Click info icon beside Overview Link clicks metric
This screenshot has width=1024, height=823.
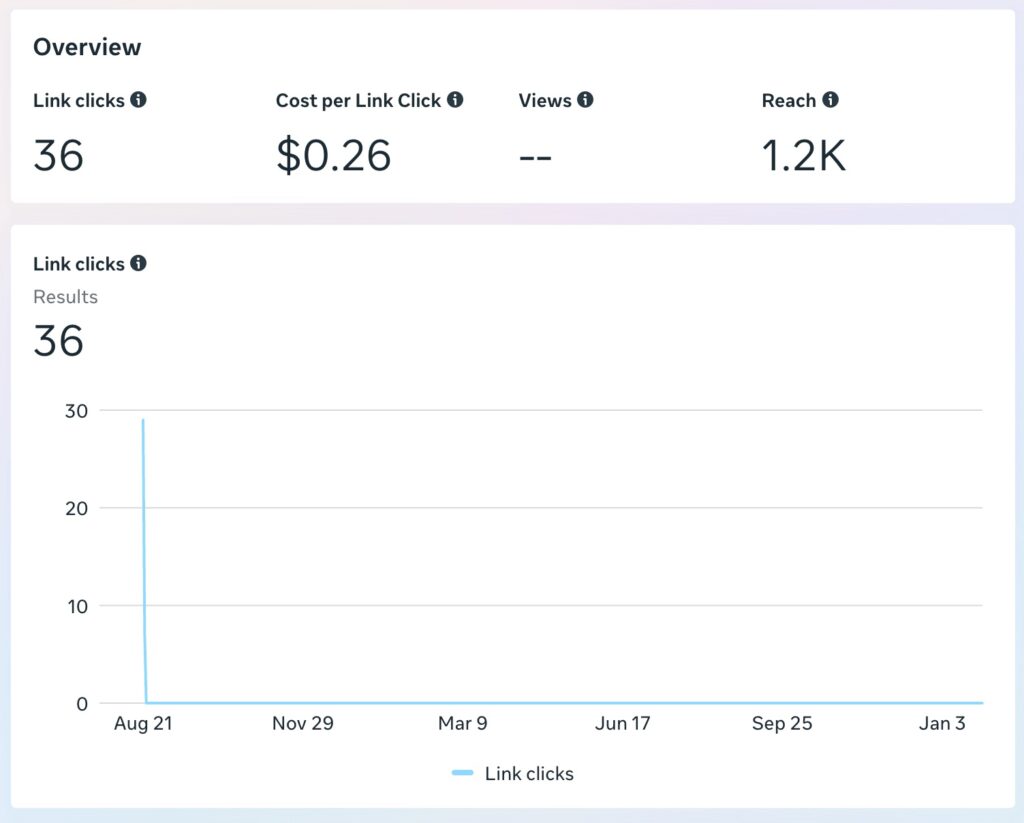click(x=139, y=100)
